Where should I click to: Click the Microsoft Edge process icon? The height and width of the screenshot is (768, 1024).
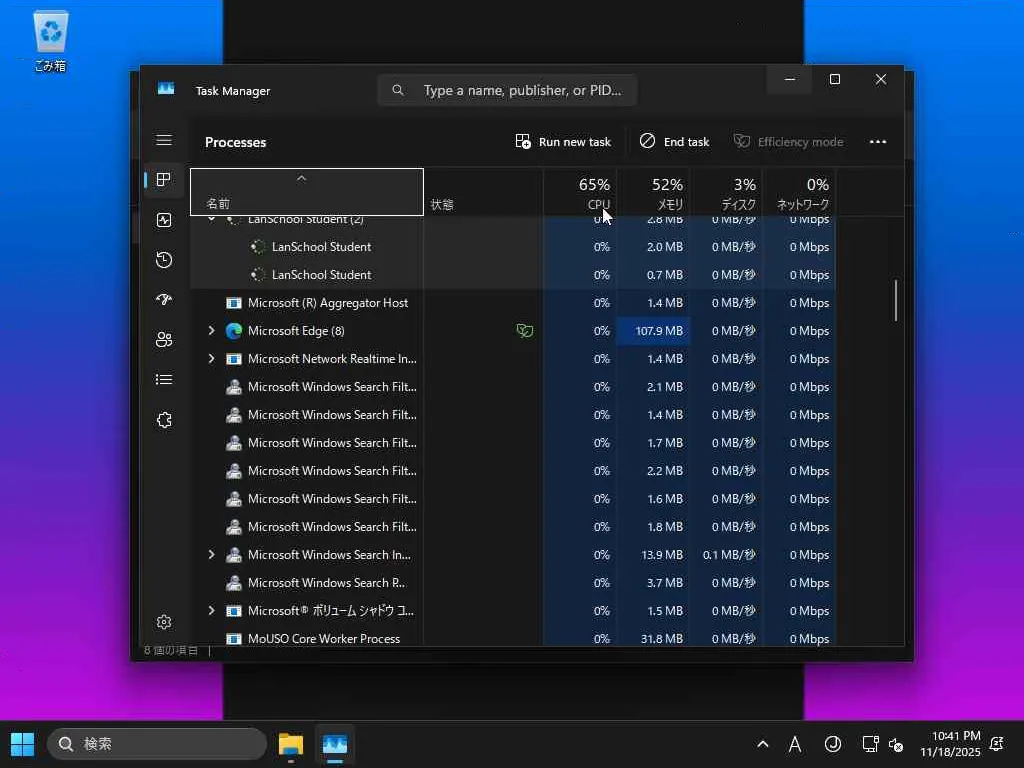tap(234, 331)
